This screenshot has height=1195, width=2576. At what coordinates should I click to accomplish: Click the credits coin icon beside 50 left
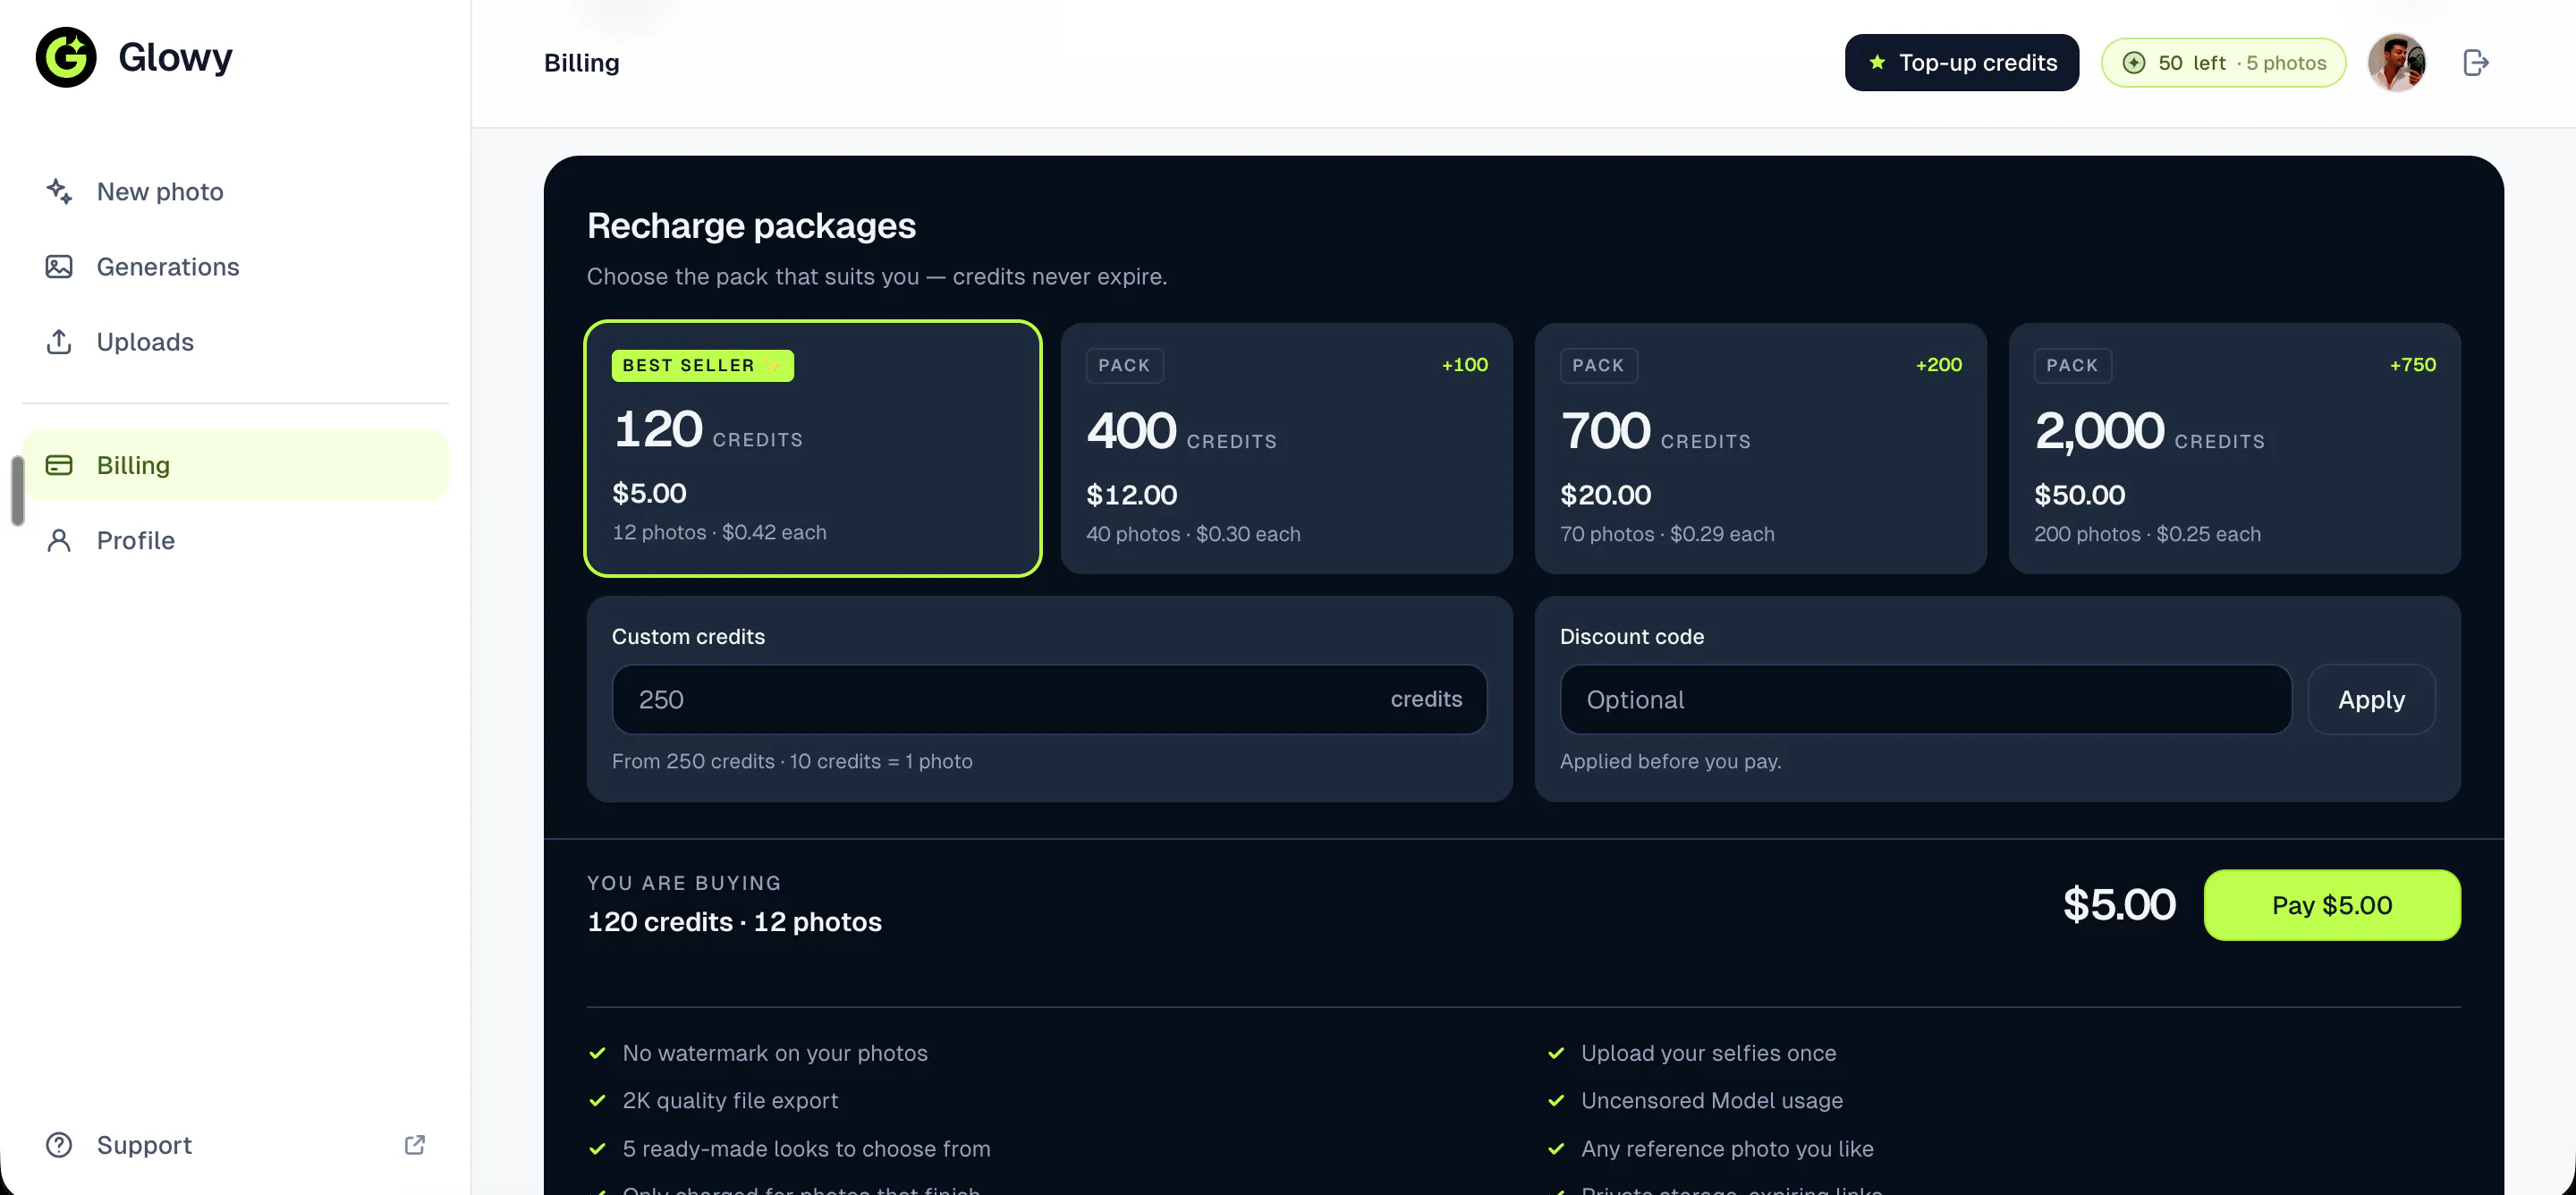(x=2133, y=63)
